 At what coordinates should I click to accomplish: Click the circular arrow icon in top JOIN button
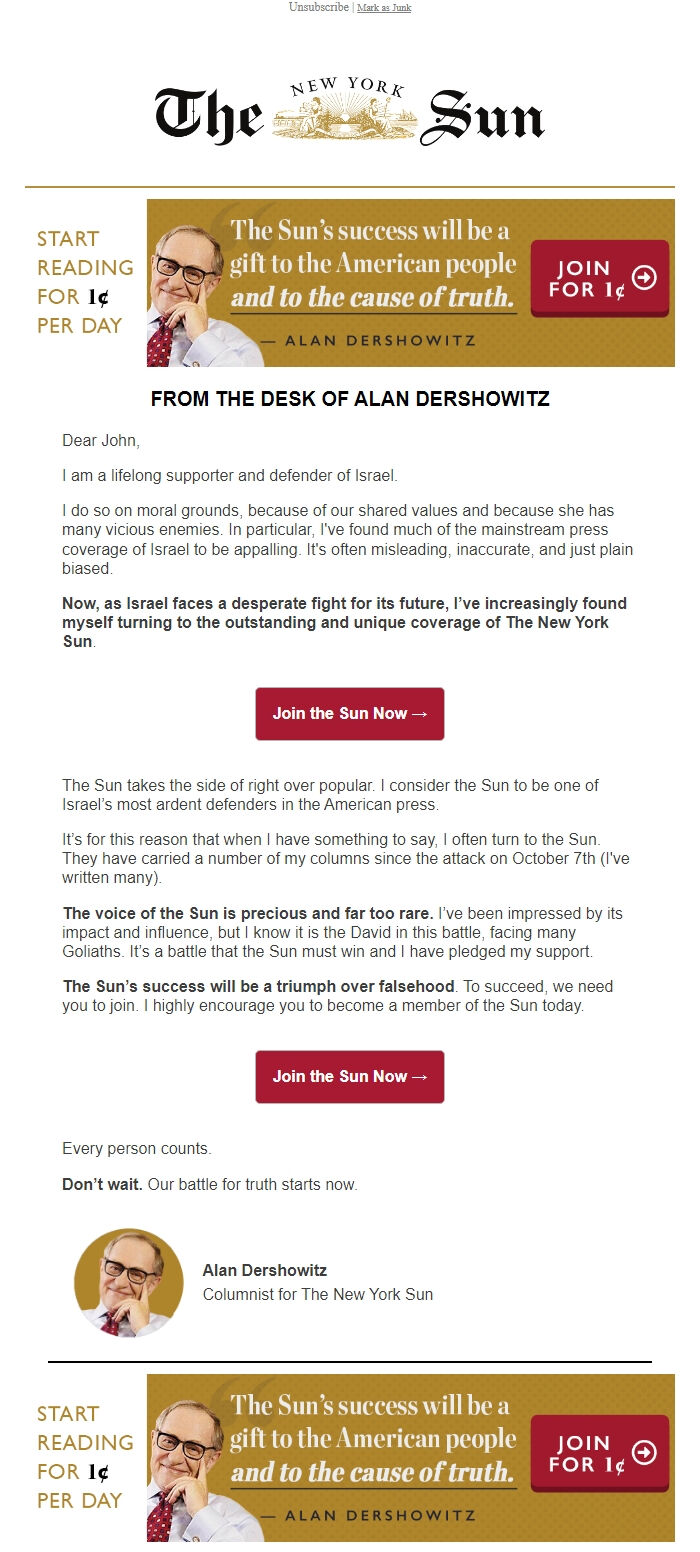tap(644, 278)
